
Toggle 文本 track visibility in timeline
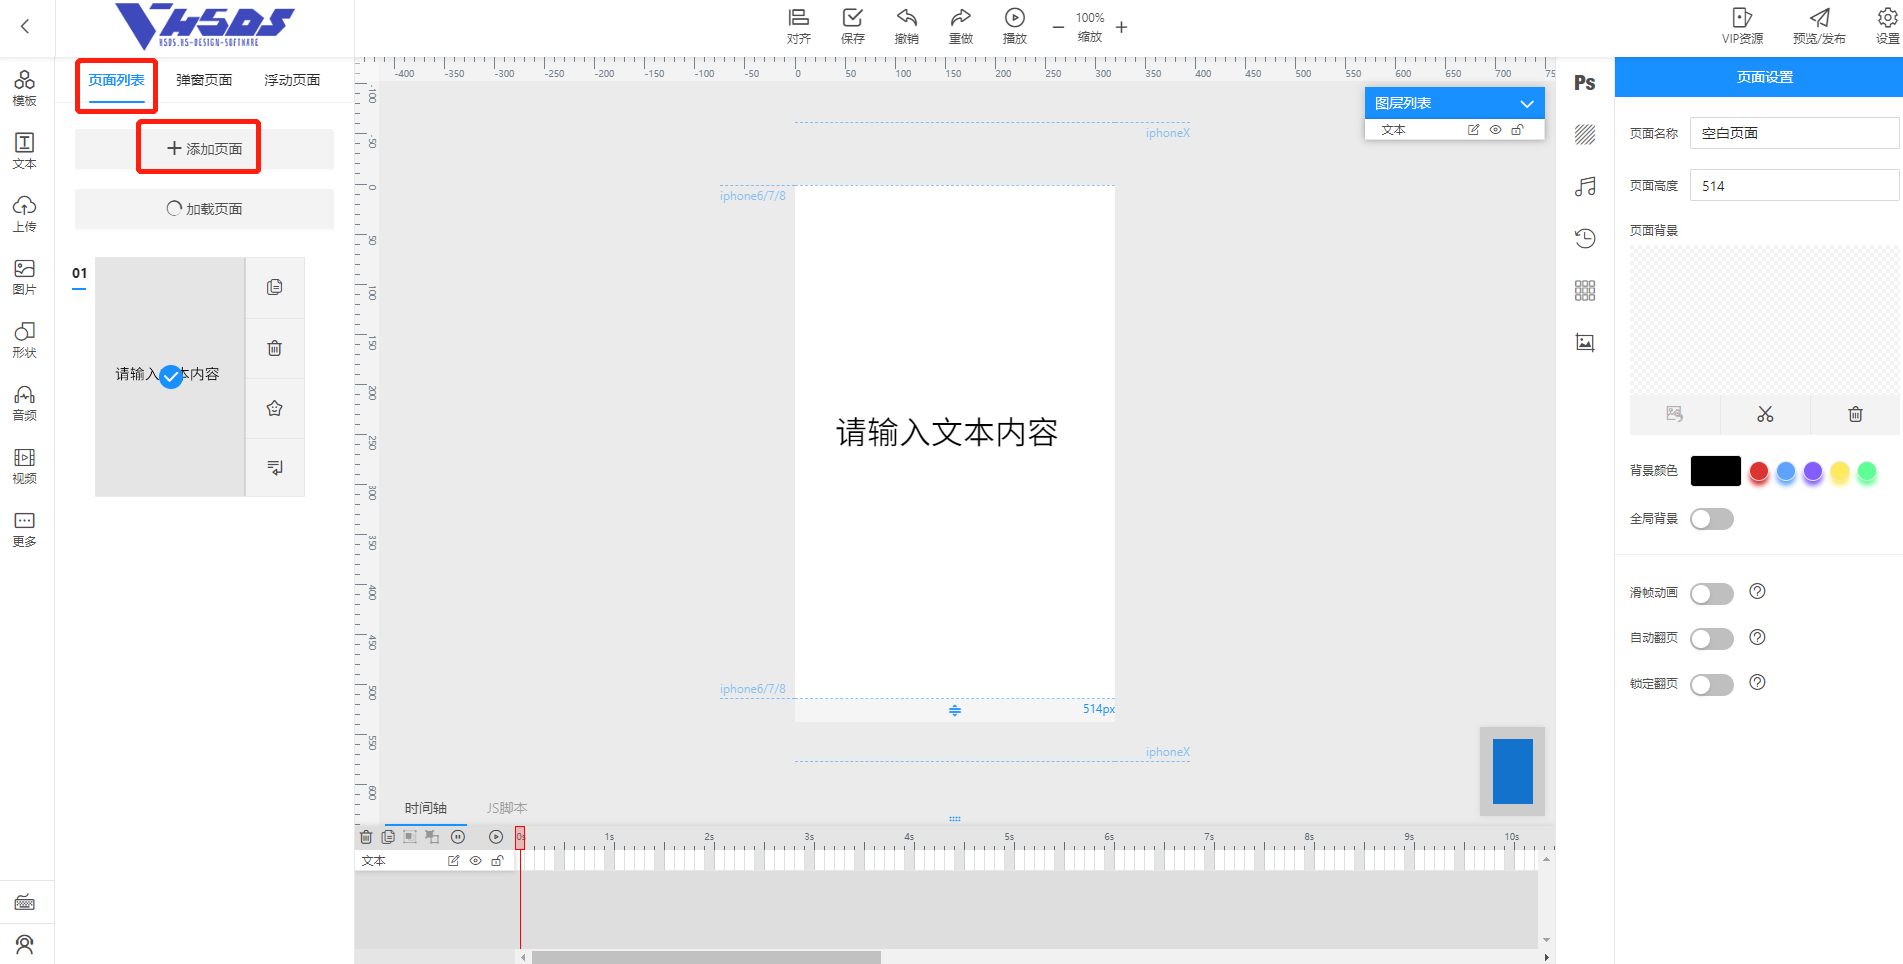[476, 861]
